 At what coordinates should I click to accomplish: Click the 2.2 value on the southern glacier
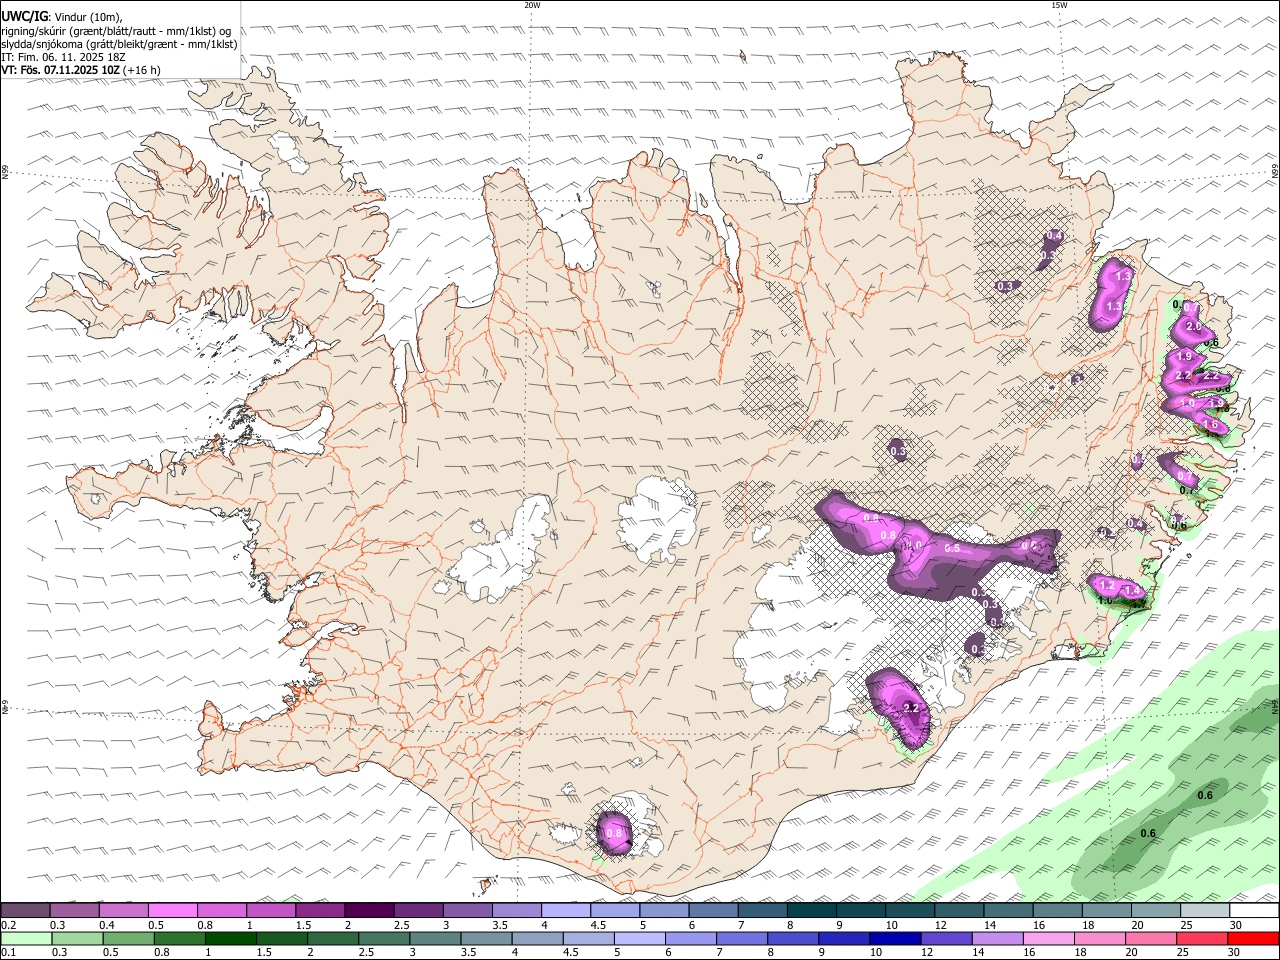coord(910,708)
